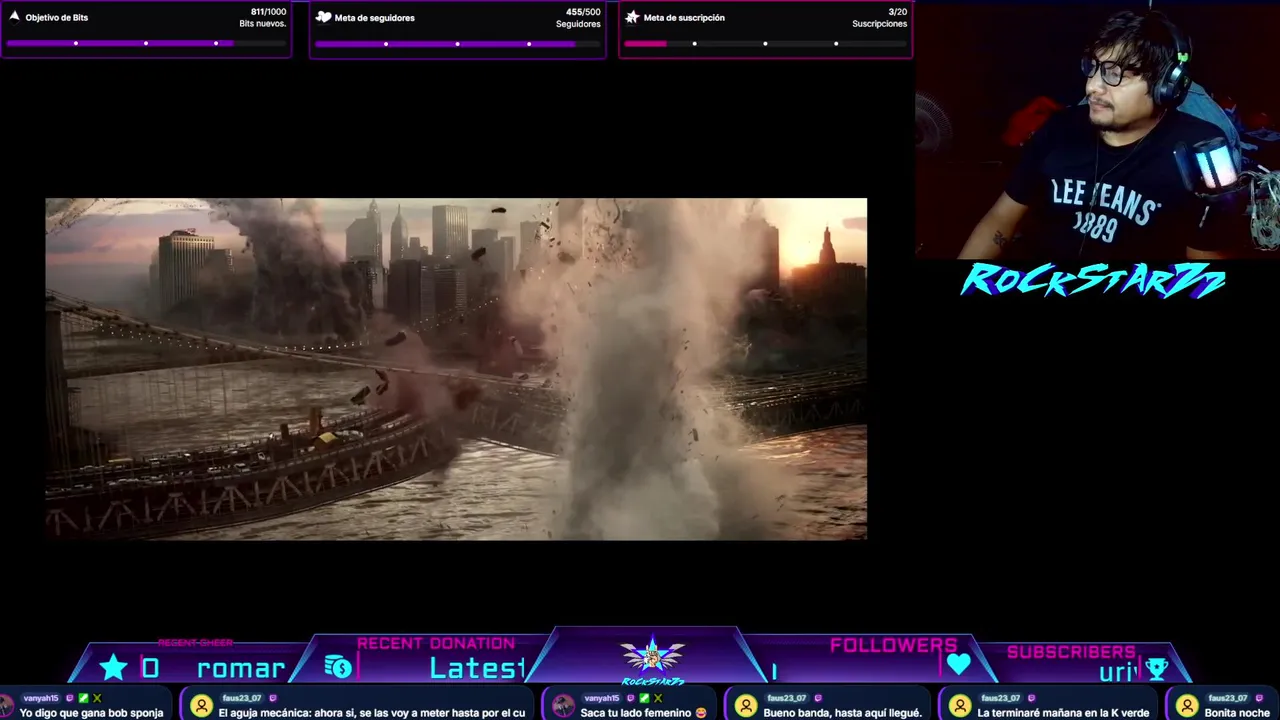The width and height of the screenshot is (1280, 720).
Task: Click the RockStar77 star logo in bottom center
Action: coord(652,658)
